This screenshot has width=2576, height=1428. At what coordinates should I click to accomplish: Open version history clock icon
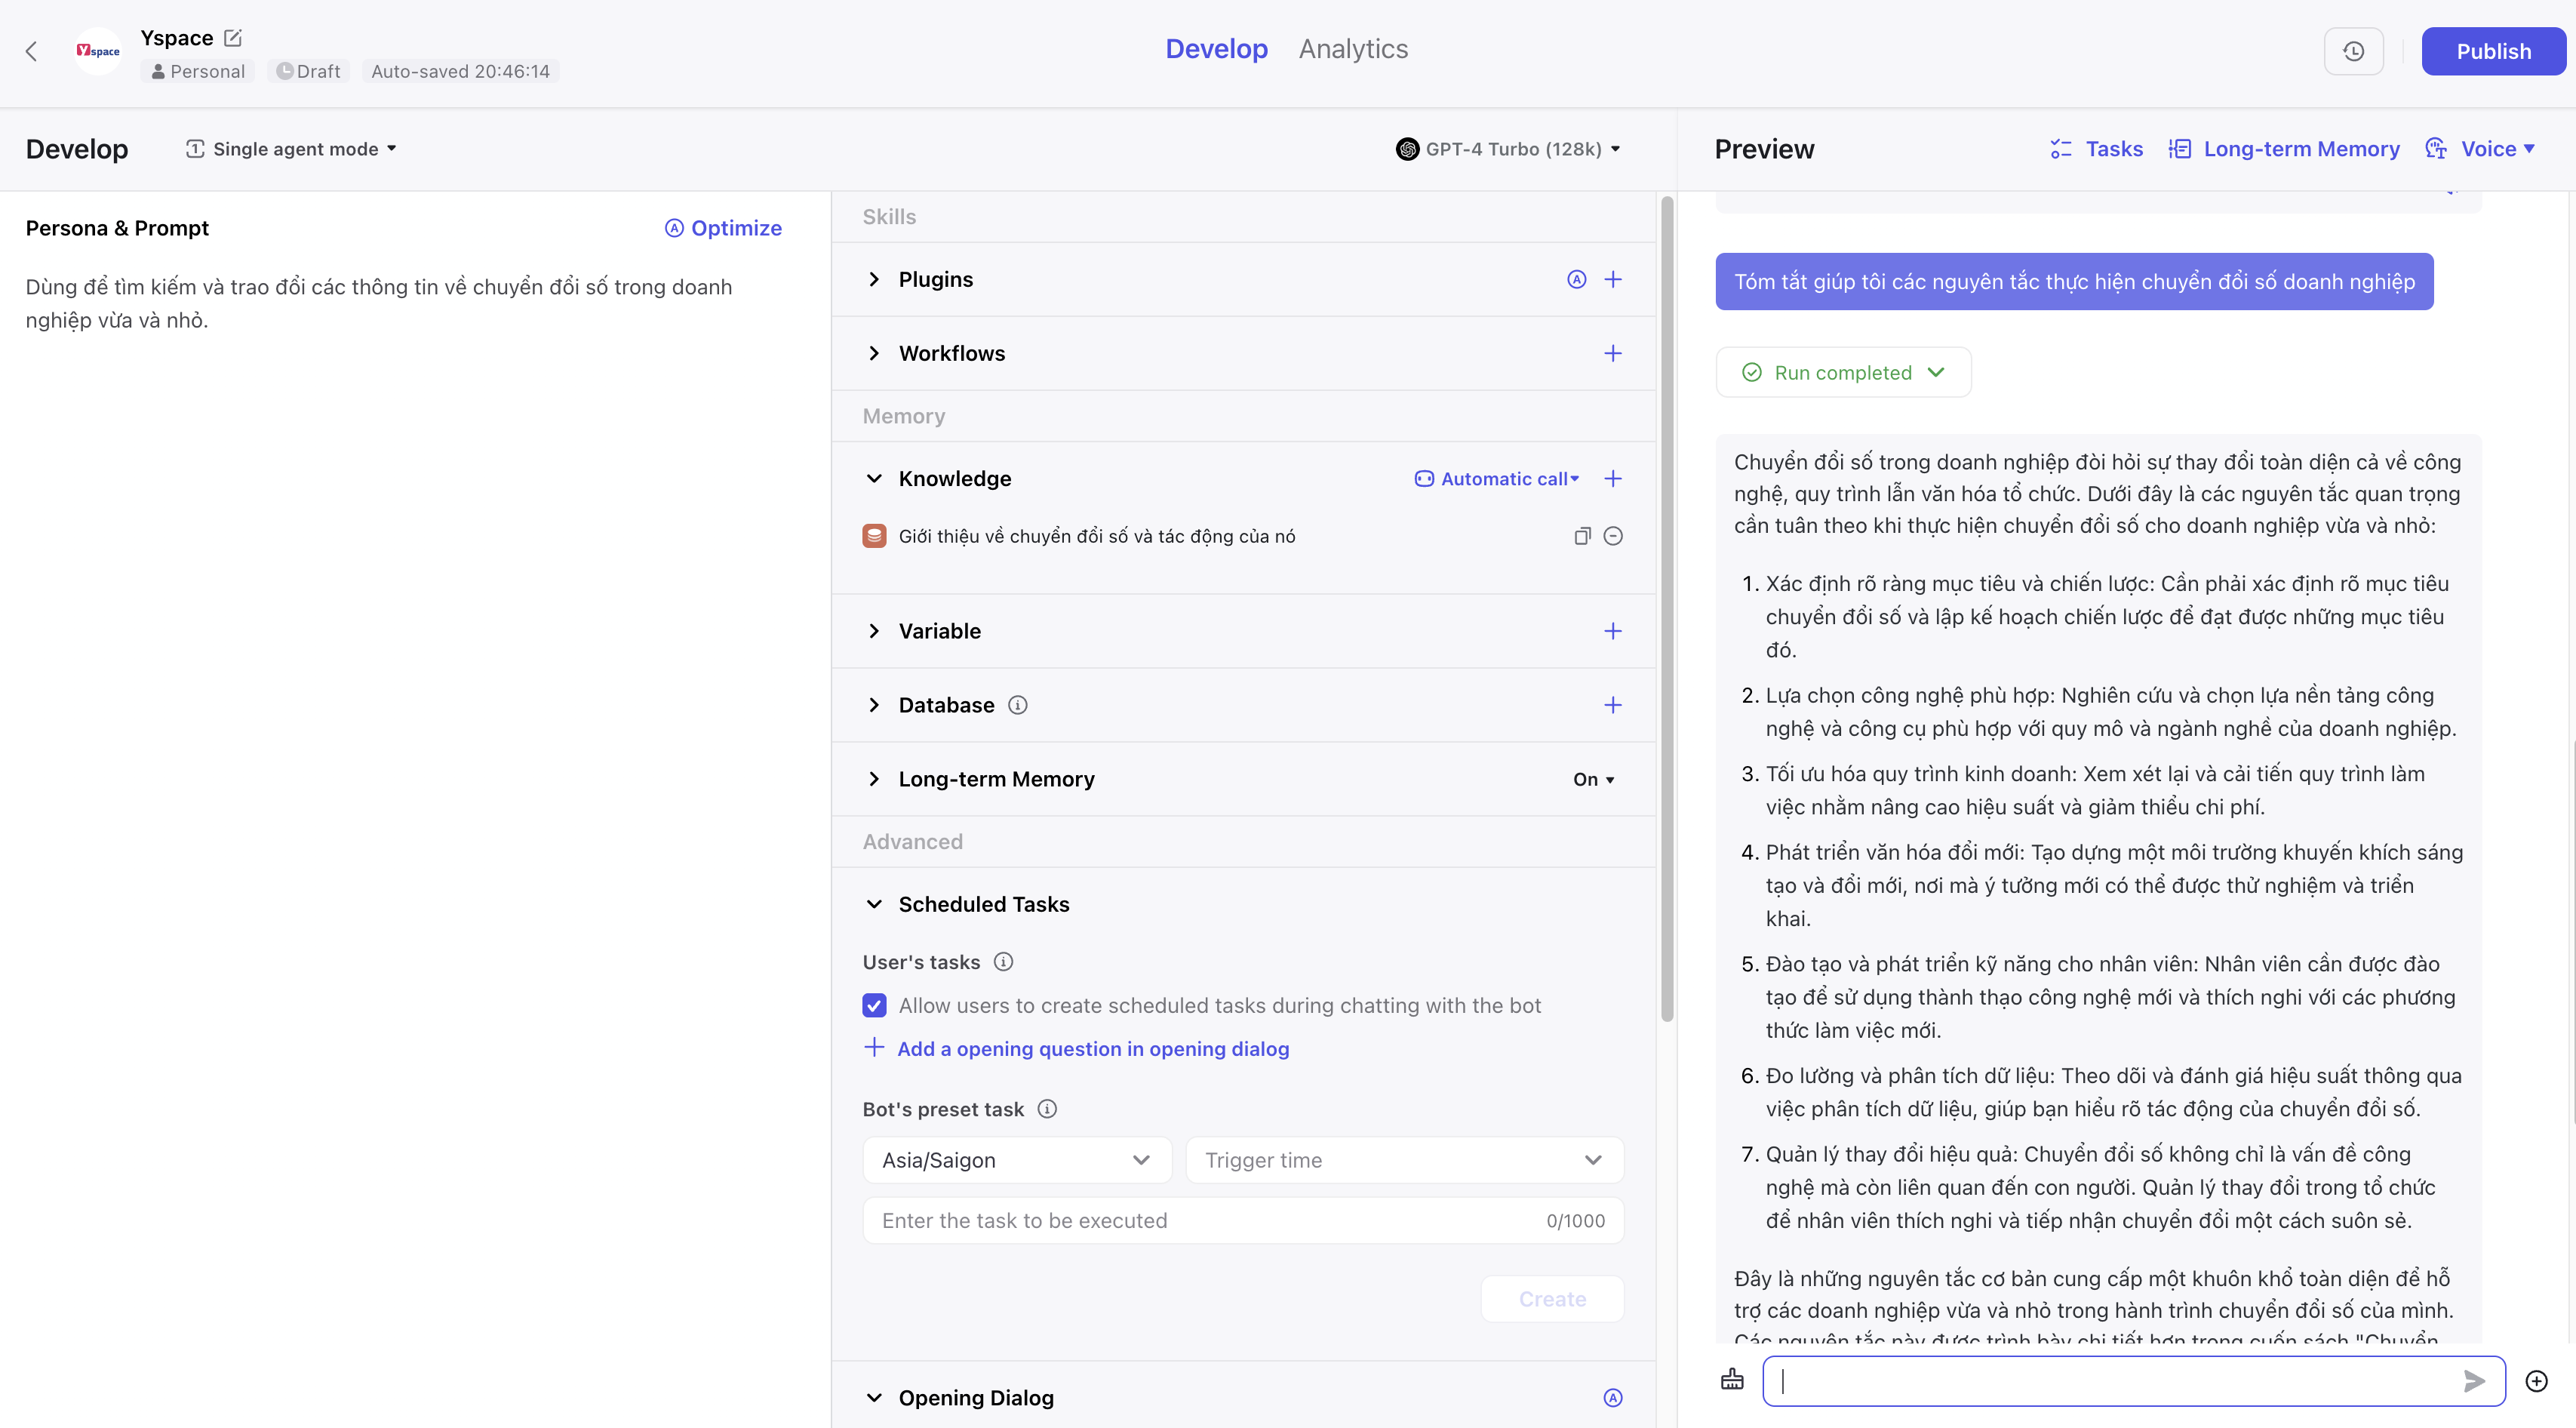click(x=2353, y=51)
